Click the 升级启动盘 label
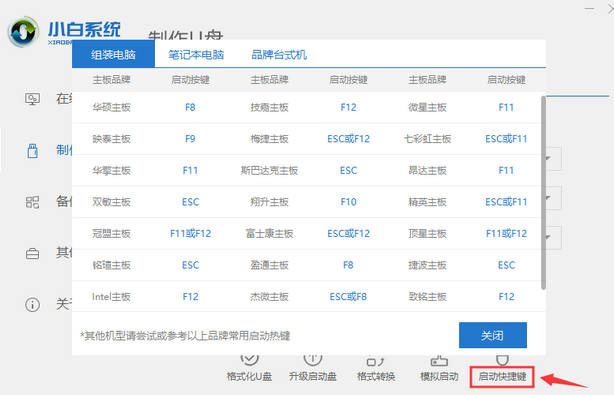614x395 pixels. pyautogui.click(x=312, y=377)
